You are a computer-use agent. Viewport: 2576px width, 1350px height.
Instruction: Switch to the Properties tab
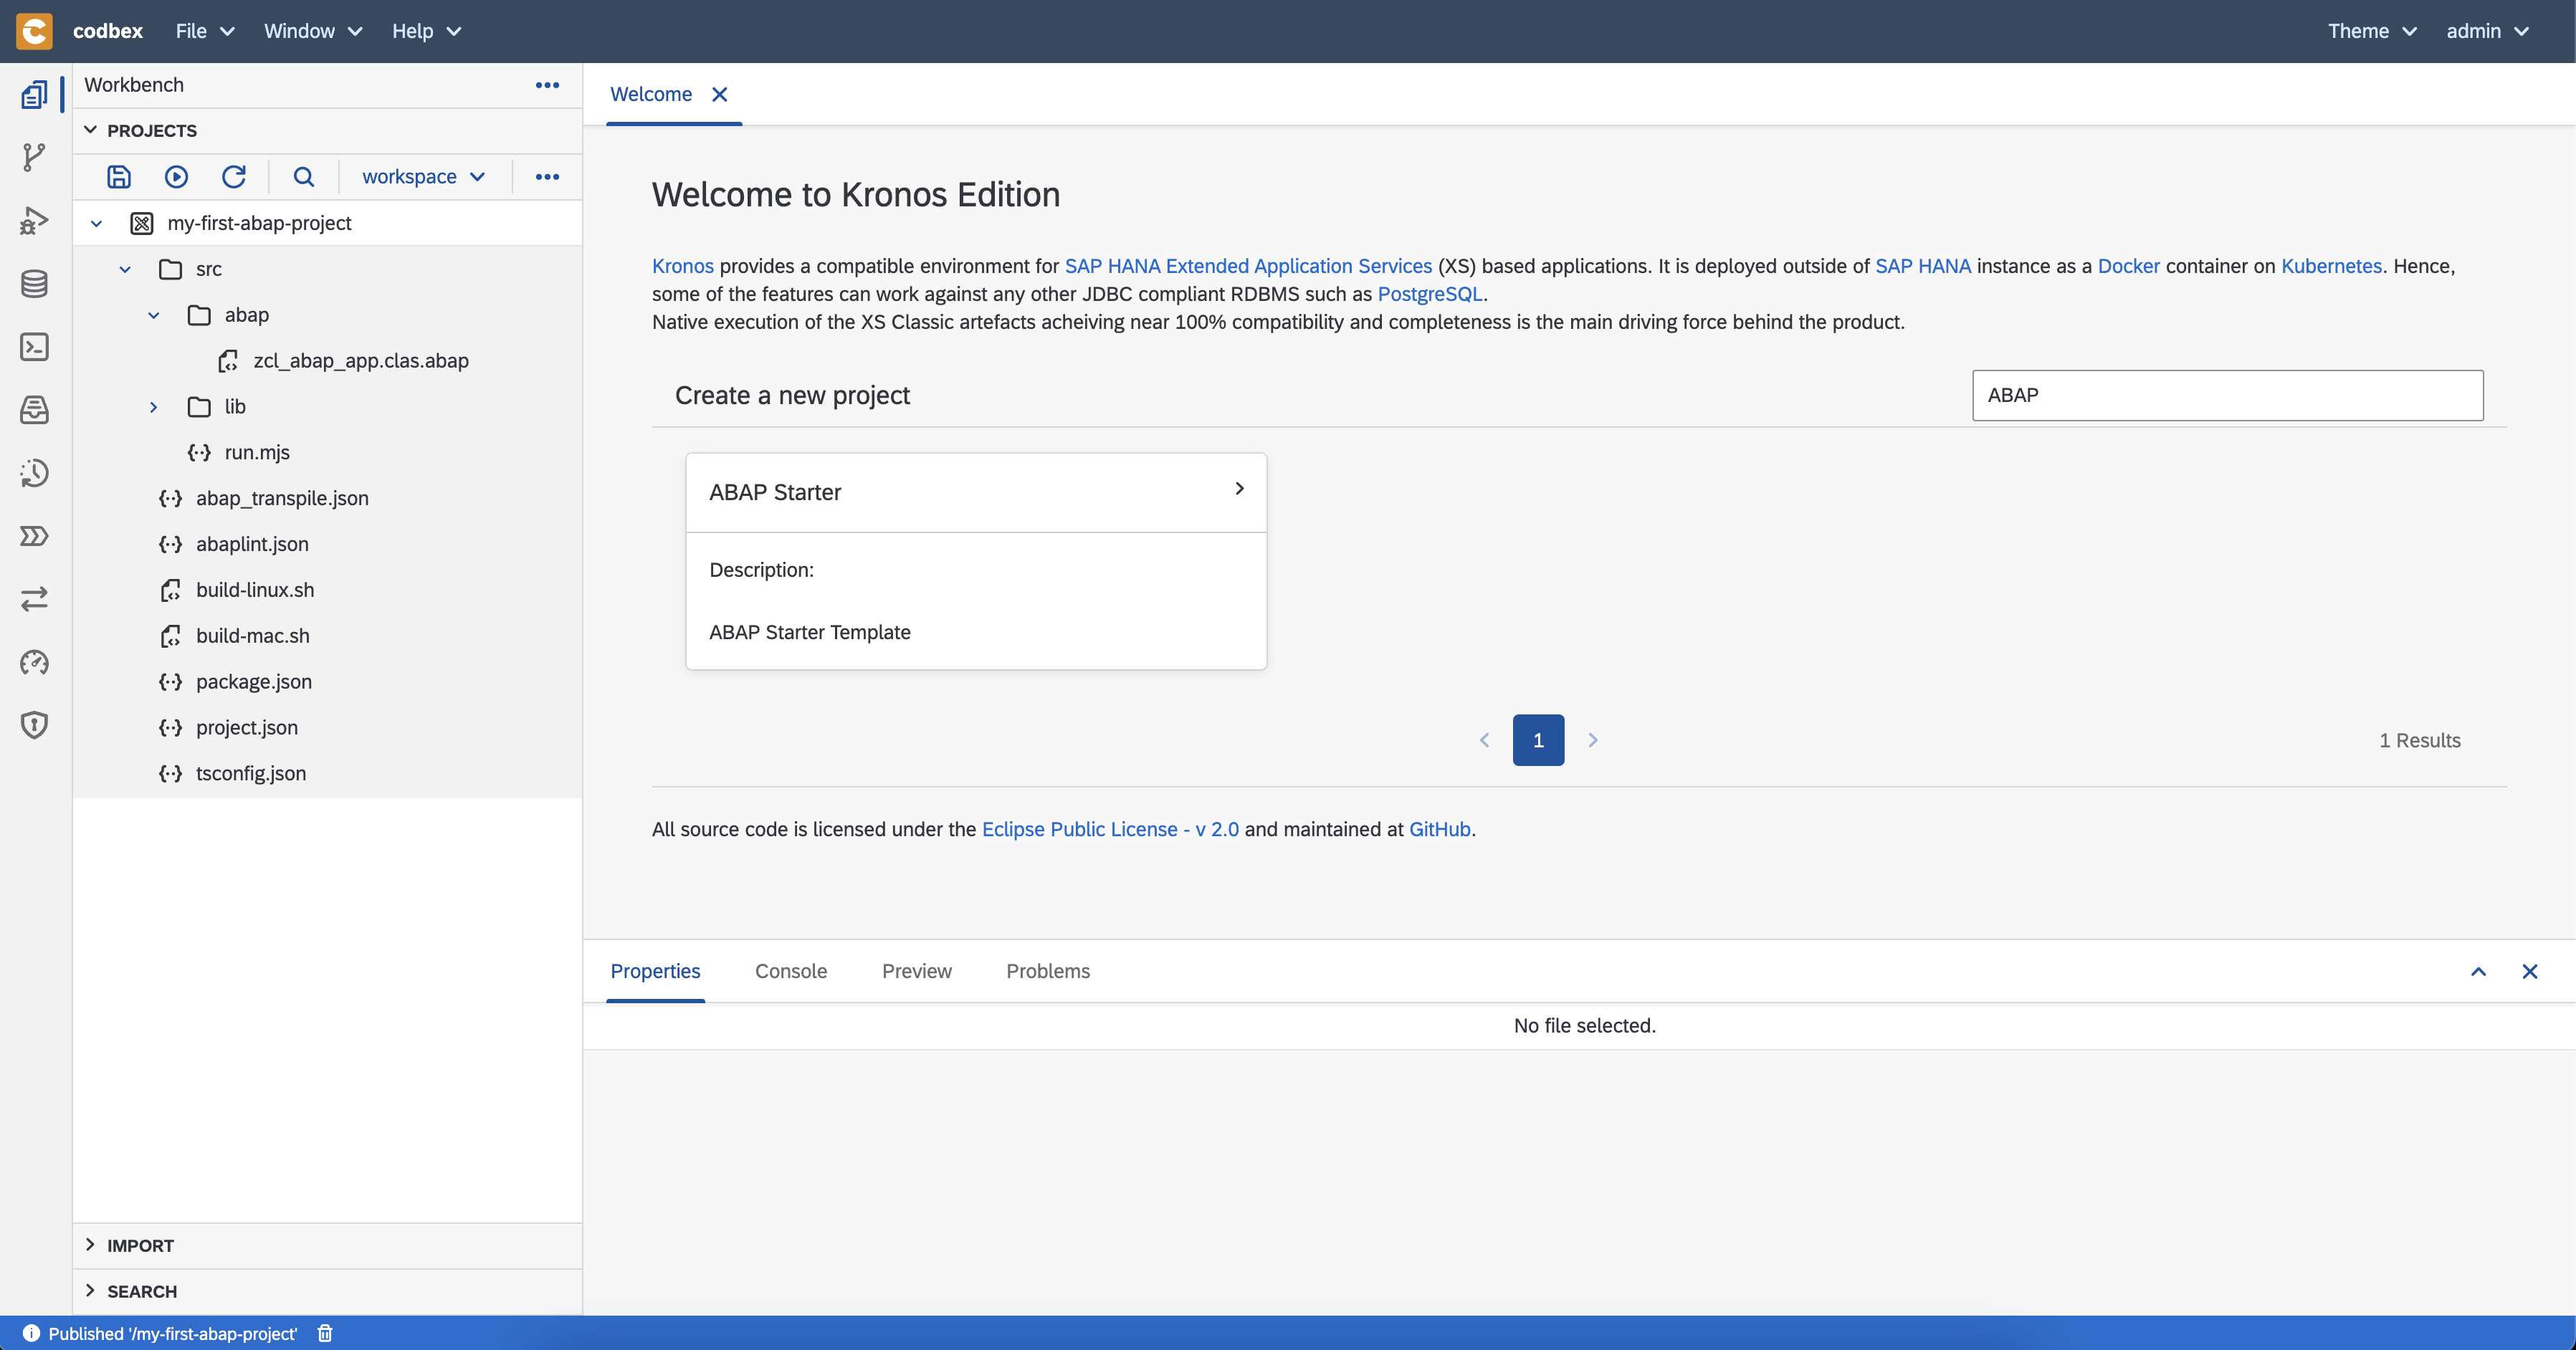pyautogui.click(x=655, y=971)
